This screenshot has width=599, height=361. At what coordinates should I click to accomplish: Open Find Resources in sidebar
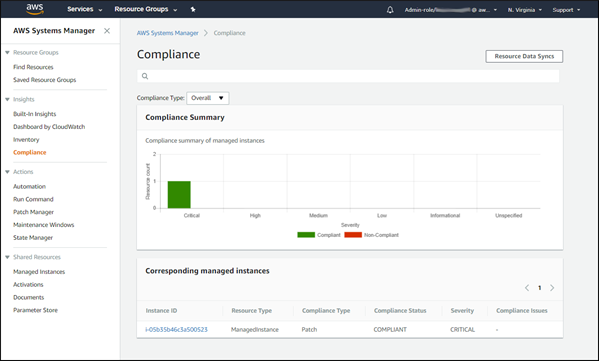pyautogui.click(x=33, y=67)
